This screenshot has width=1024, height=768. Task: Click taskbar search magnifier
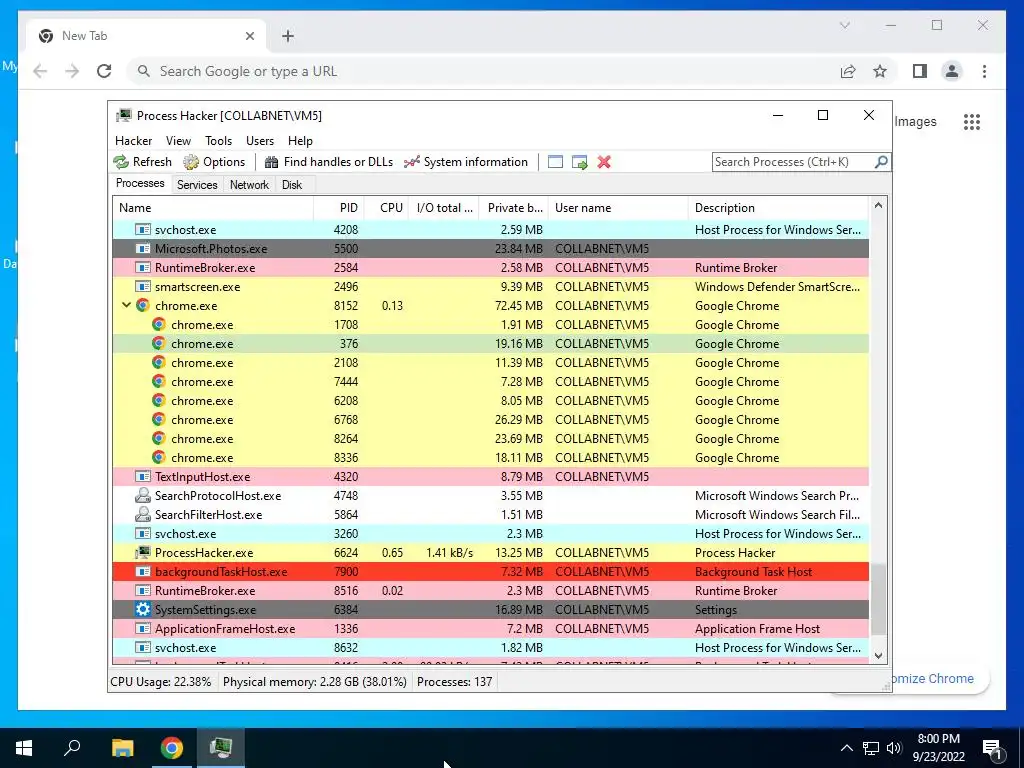[72, 748]
